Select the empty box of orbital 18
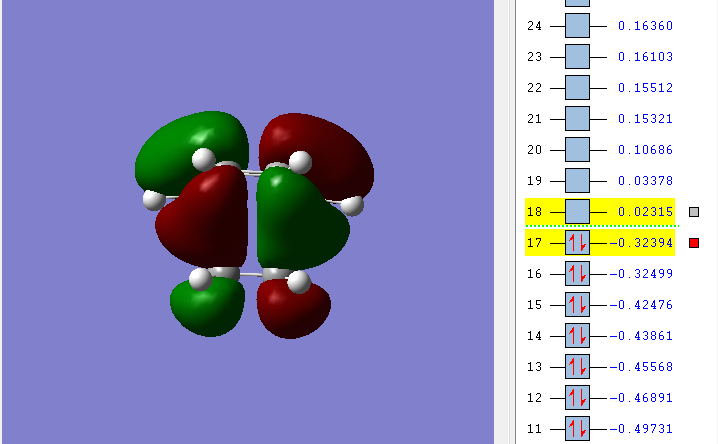 point(577,211)
